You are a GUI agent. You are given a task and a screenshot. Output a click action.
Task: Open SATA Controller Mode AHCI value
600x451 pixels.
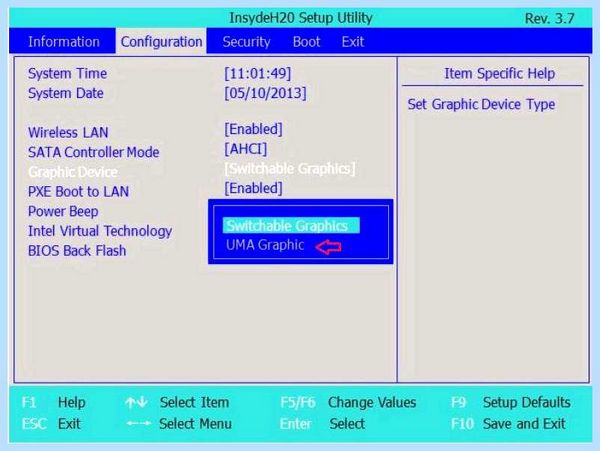(x=246, y=149)
